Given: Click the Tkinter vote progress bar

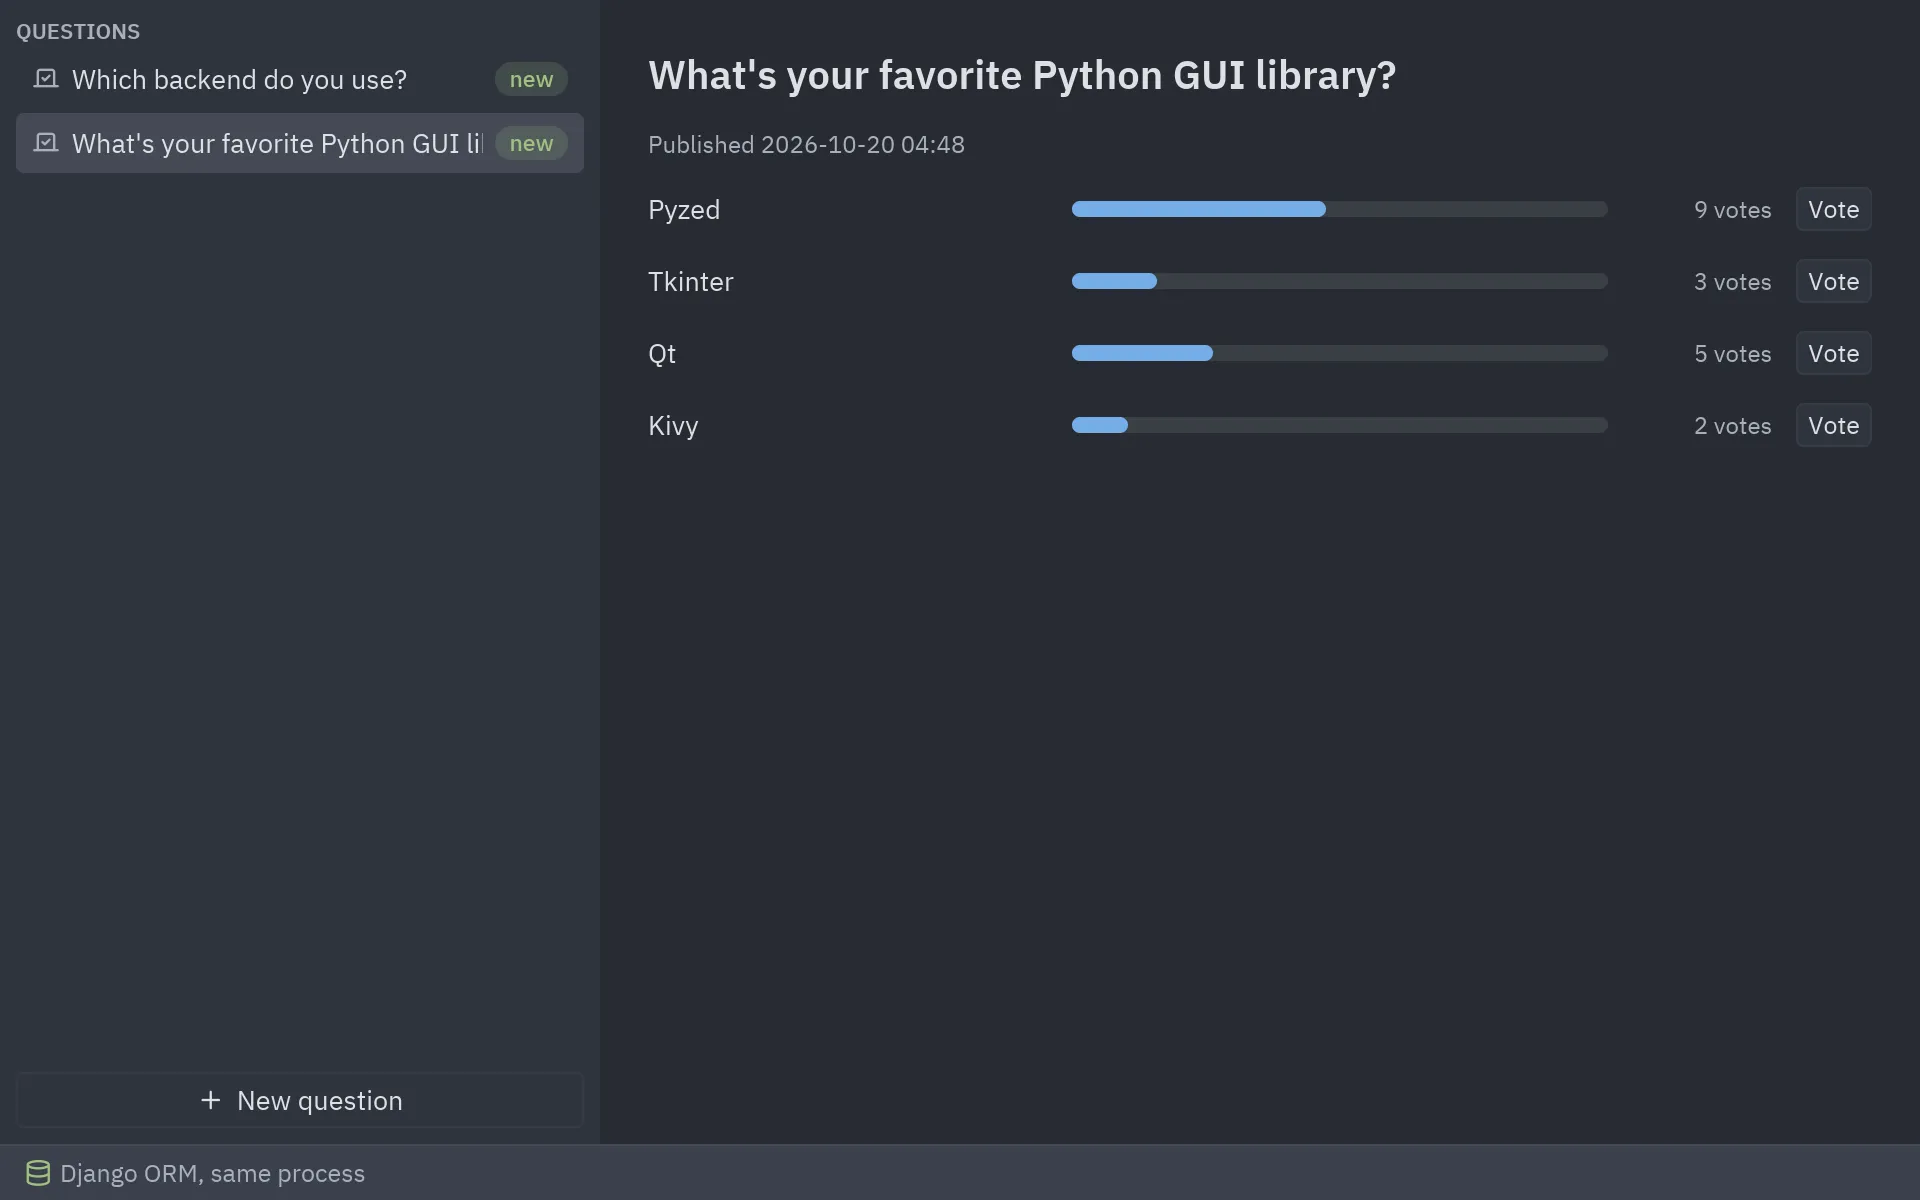Looking at the screenshot, I should [x=1340, y=281].
